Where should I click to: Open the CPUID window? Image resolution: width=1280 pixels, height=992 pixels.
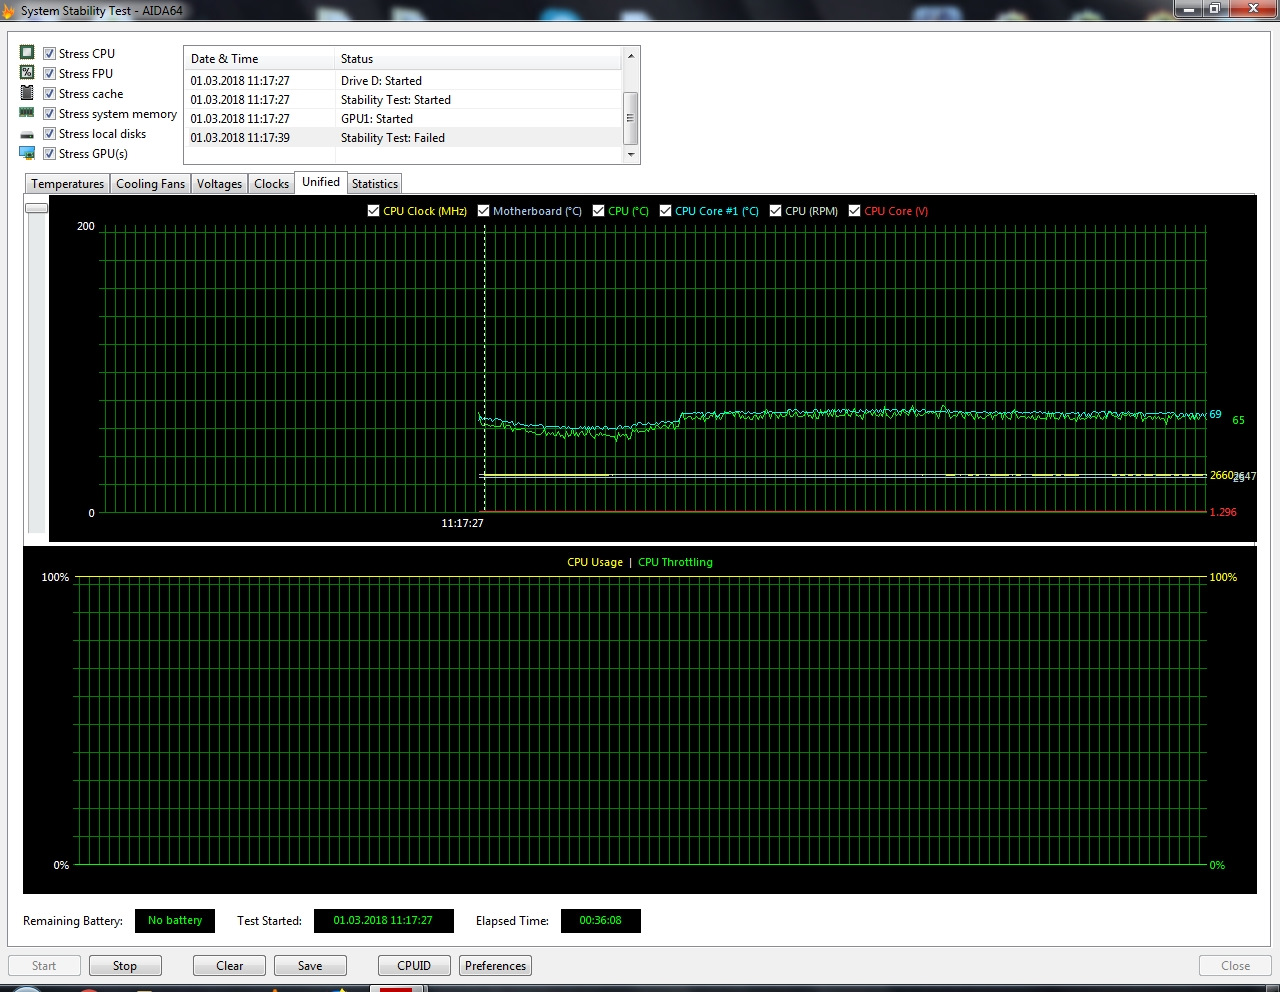pyautogui.click(x=414, y=966)
